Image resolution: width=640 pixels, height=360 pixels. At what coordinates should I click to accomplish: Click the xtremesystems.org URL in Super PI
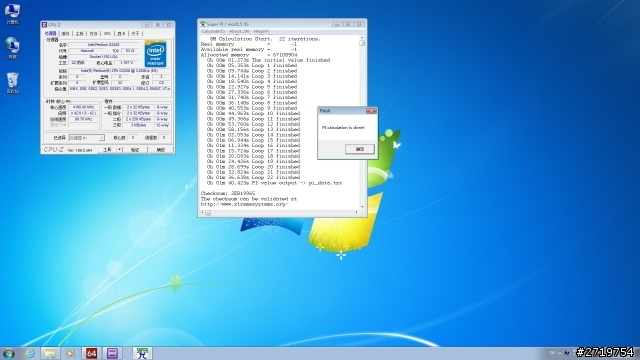click(x=244, y=204)
